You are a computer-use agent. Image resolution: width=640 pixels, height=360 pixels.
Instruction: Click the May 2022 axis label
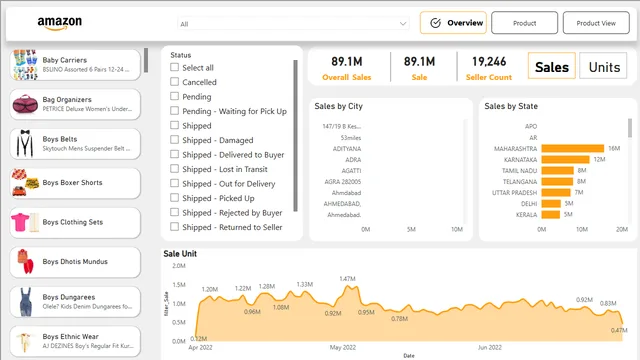[343, 347]
